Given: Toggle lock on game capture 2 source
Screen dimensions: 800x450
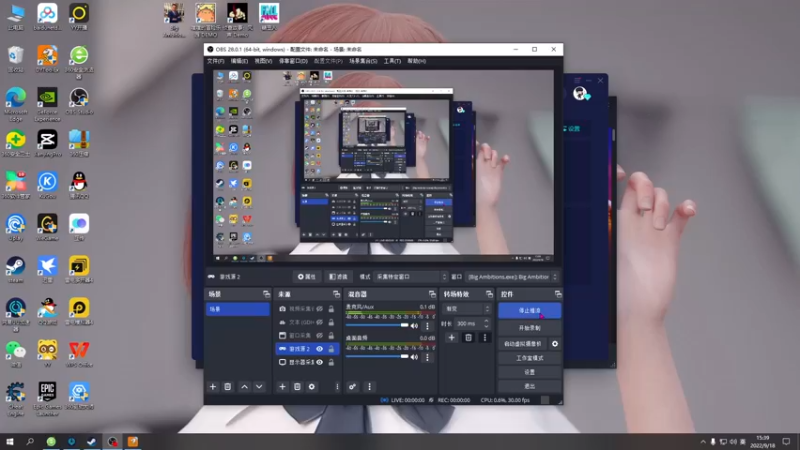Looking at the screenshot, I should coord(331,349).
